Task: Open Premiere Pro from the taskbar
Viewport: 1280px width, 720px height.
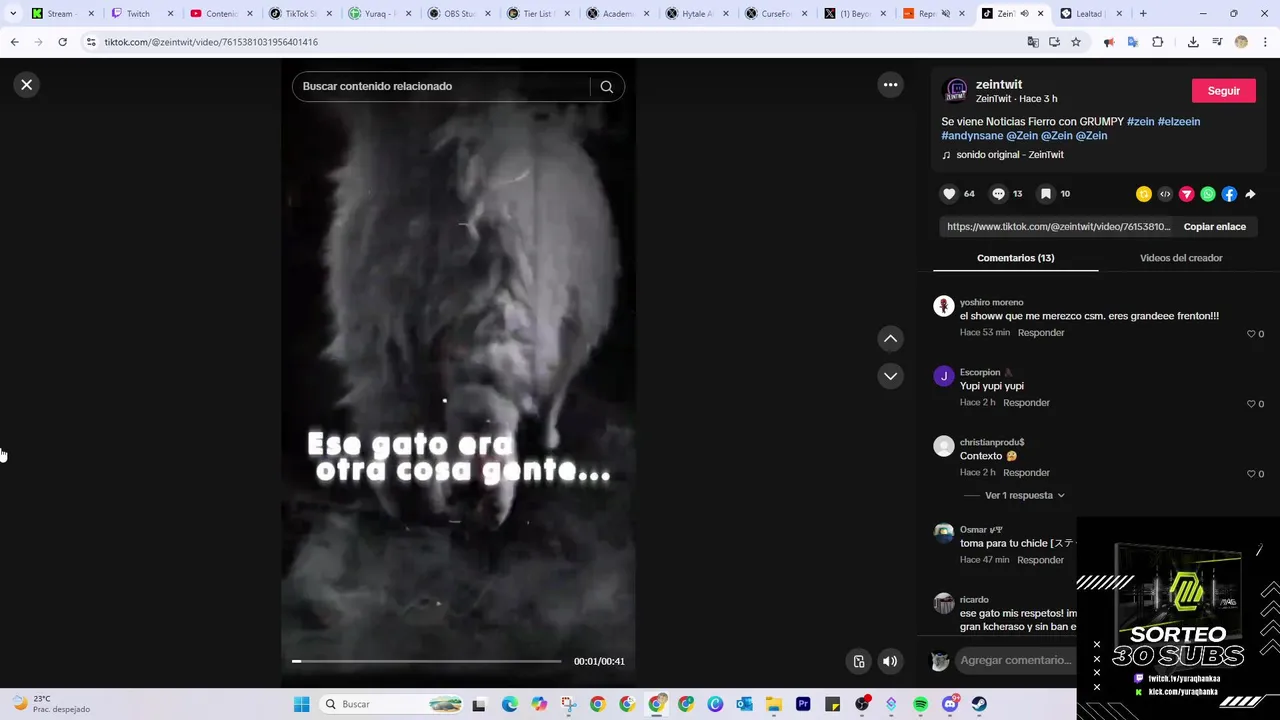Action: tap(803, 704)
